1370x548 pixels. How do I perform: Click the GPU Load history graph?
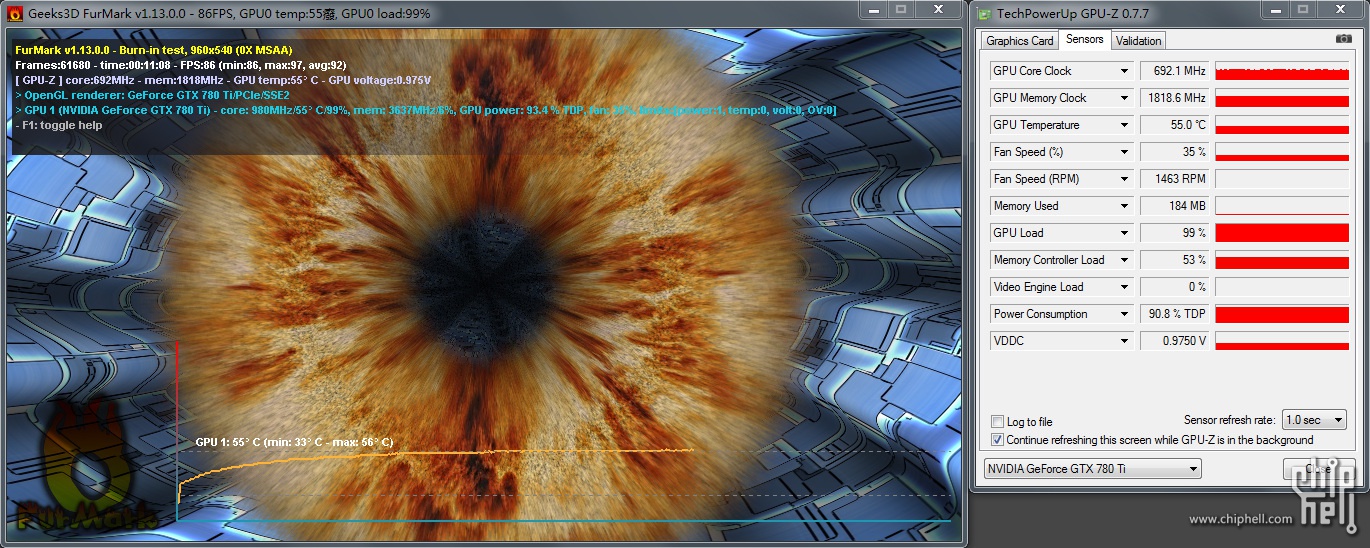[1282, 233]
